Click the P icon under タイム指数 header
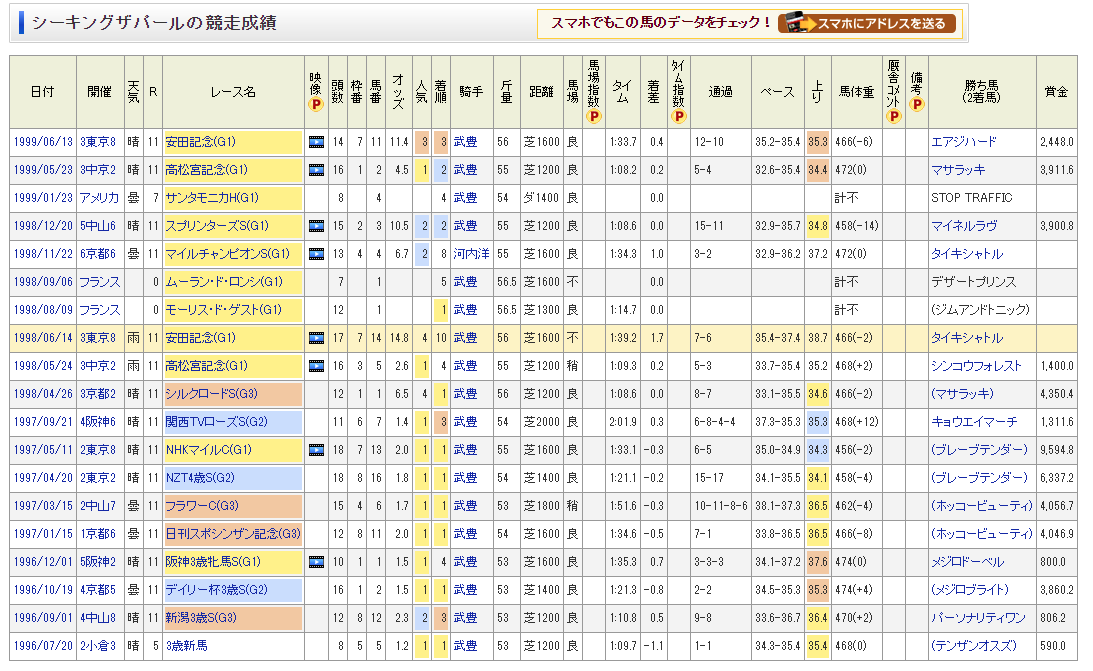This screenshot has height=671, width=1093. click(678, 116)
